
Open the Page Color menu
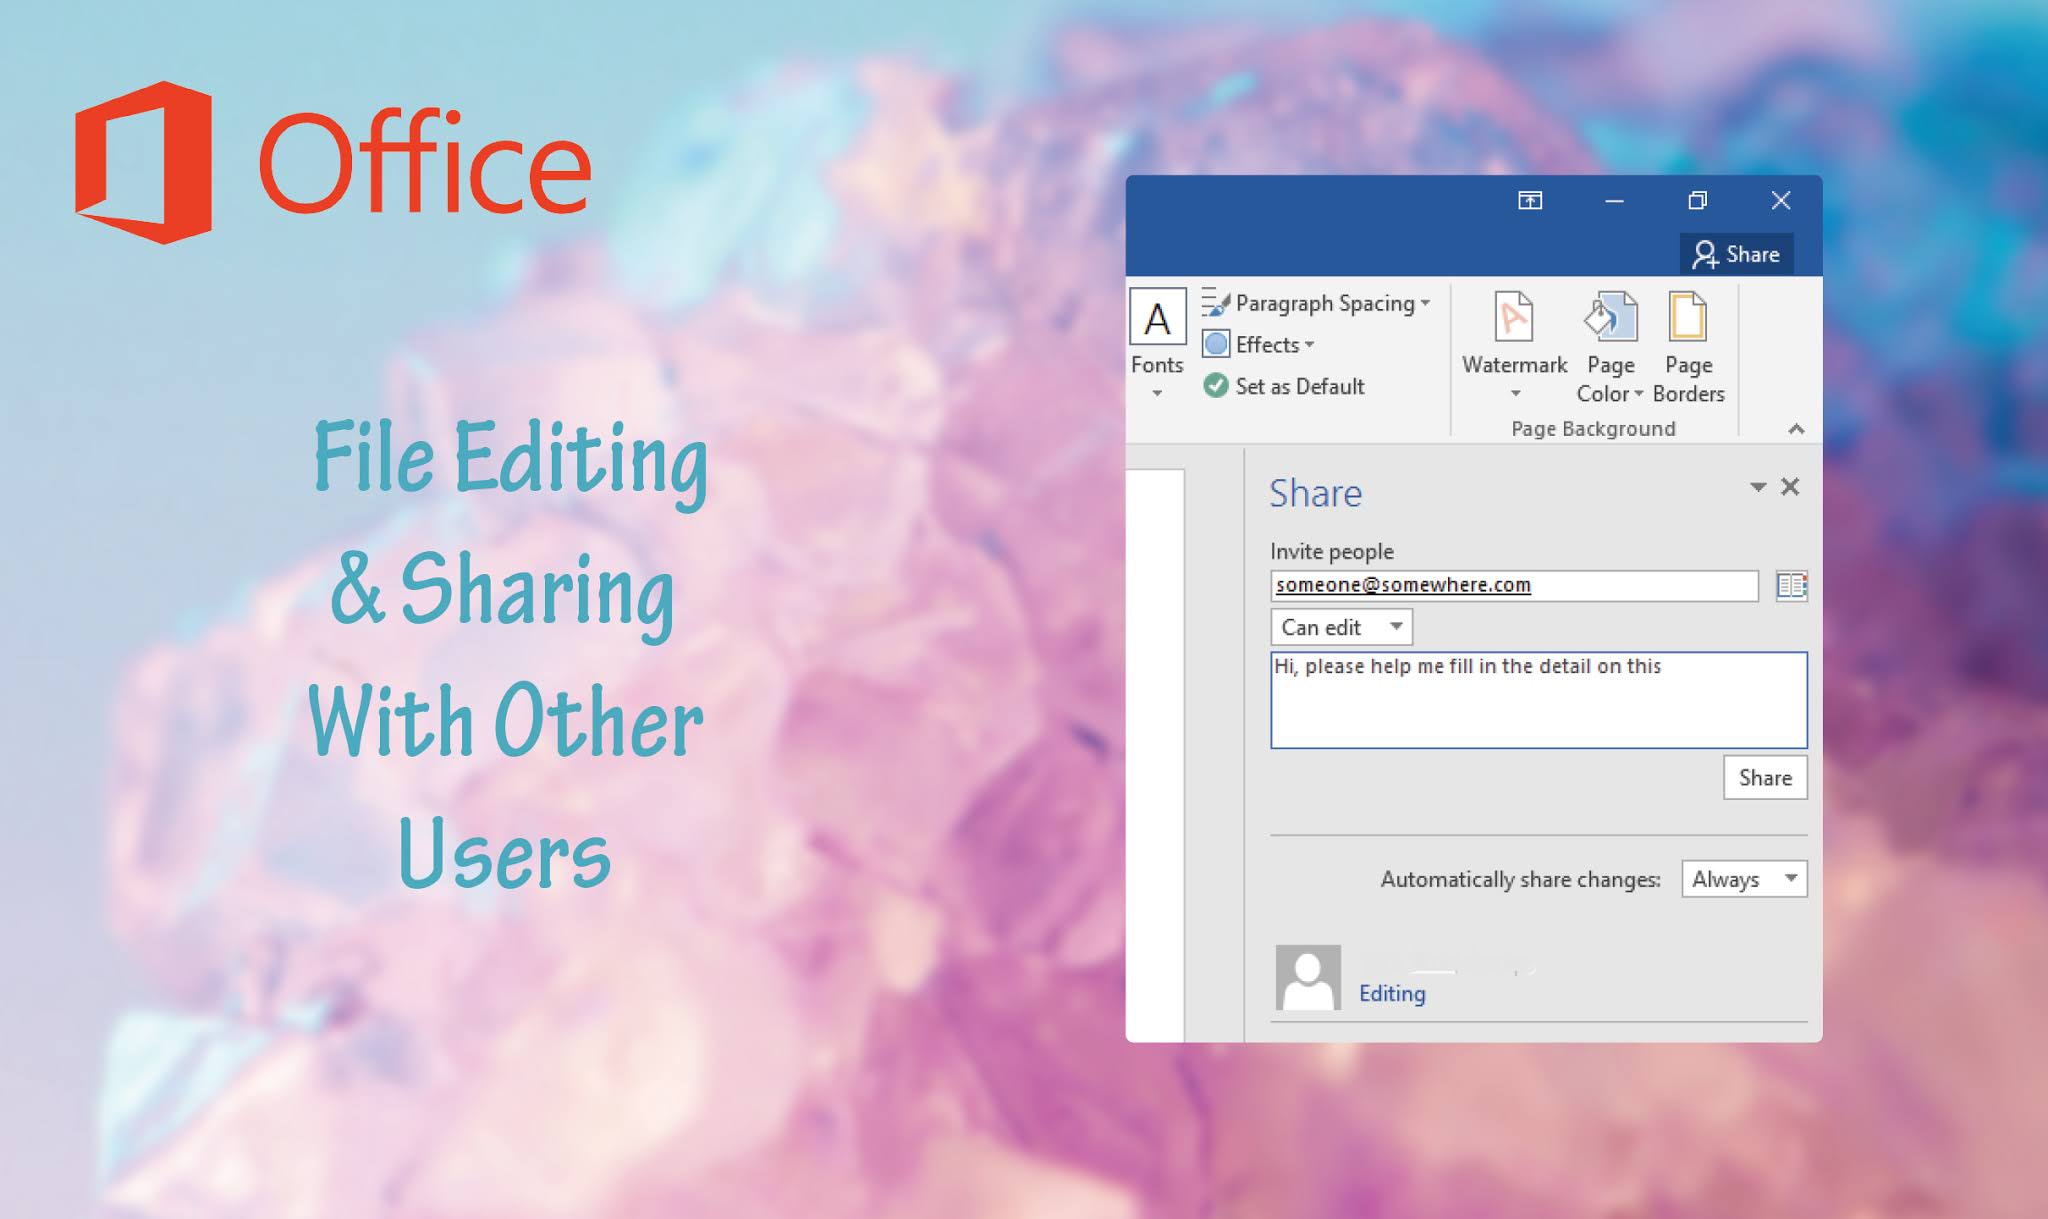[x=1610, y=348]
